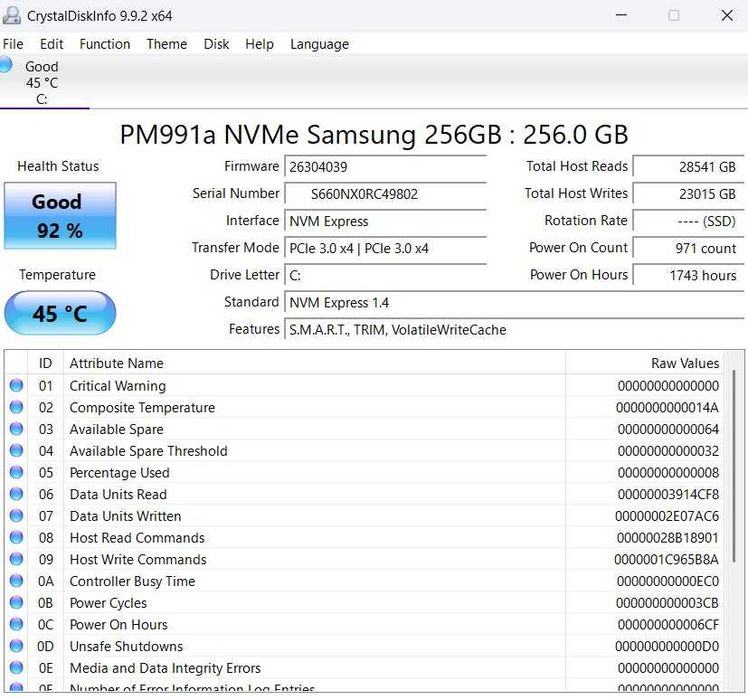
Task: Click the Features field with S.M.A.R.T., TRIM
Action: (x=514, y=330)
